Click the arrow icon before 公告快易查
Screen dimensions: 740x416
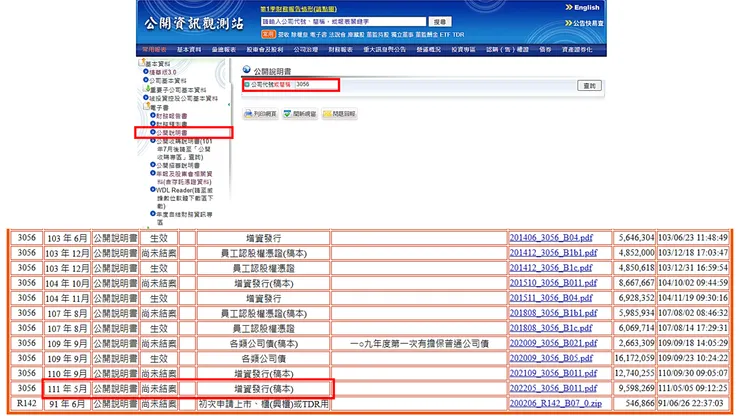[x=569, y=23]
